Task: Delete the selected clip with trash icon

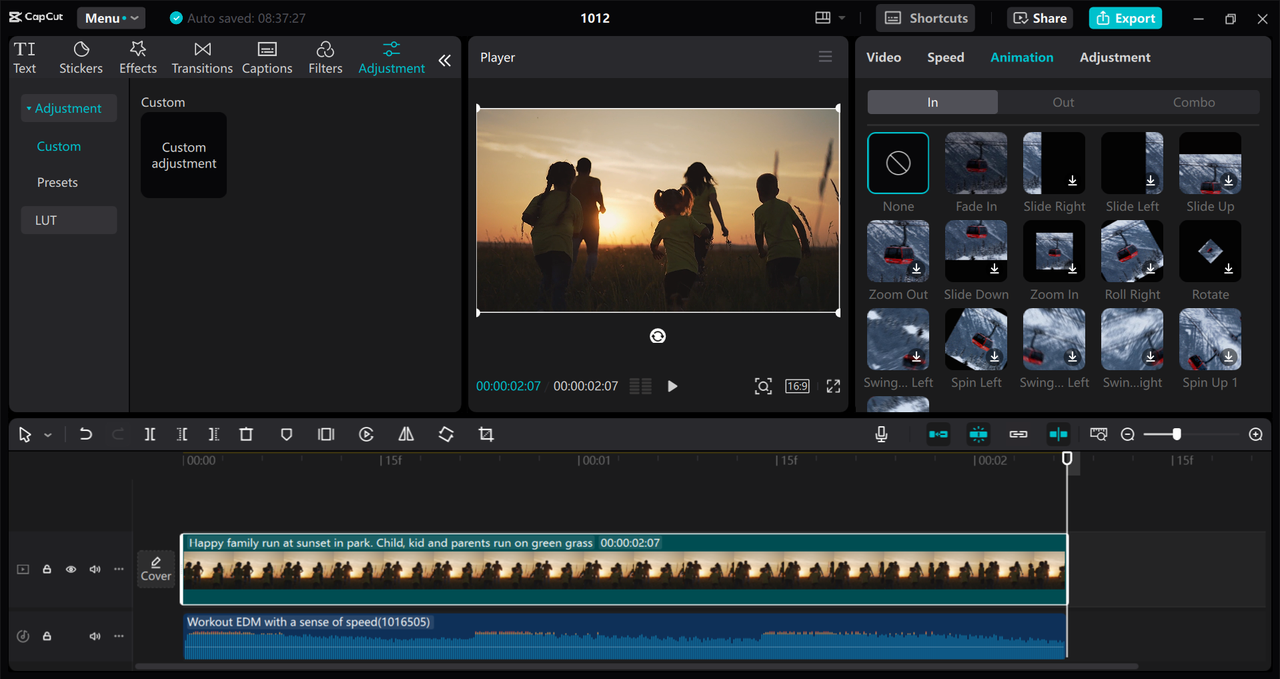Action: (x=246, y=434)
